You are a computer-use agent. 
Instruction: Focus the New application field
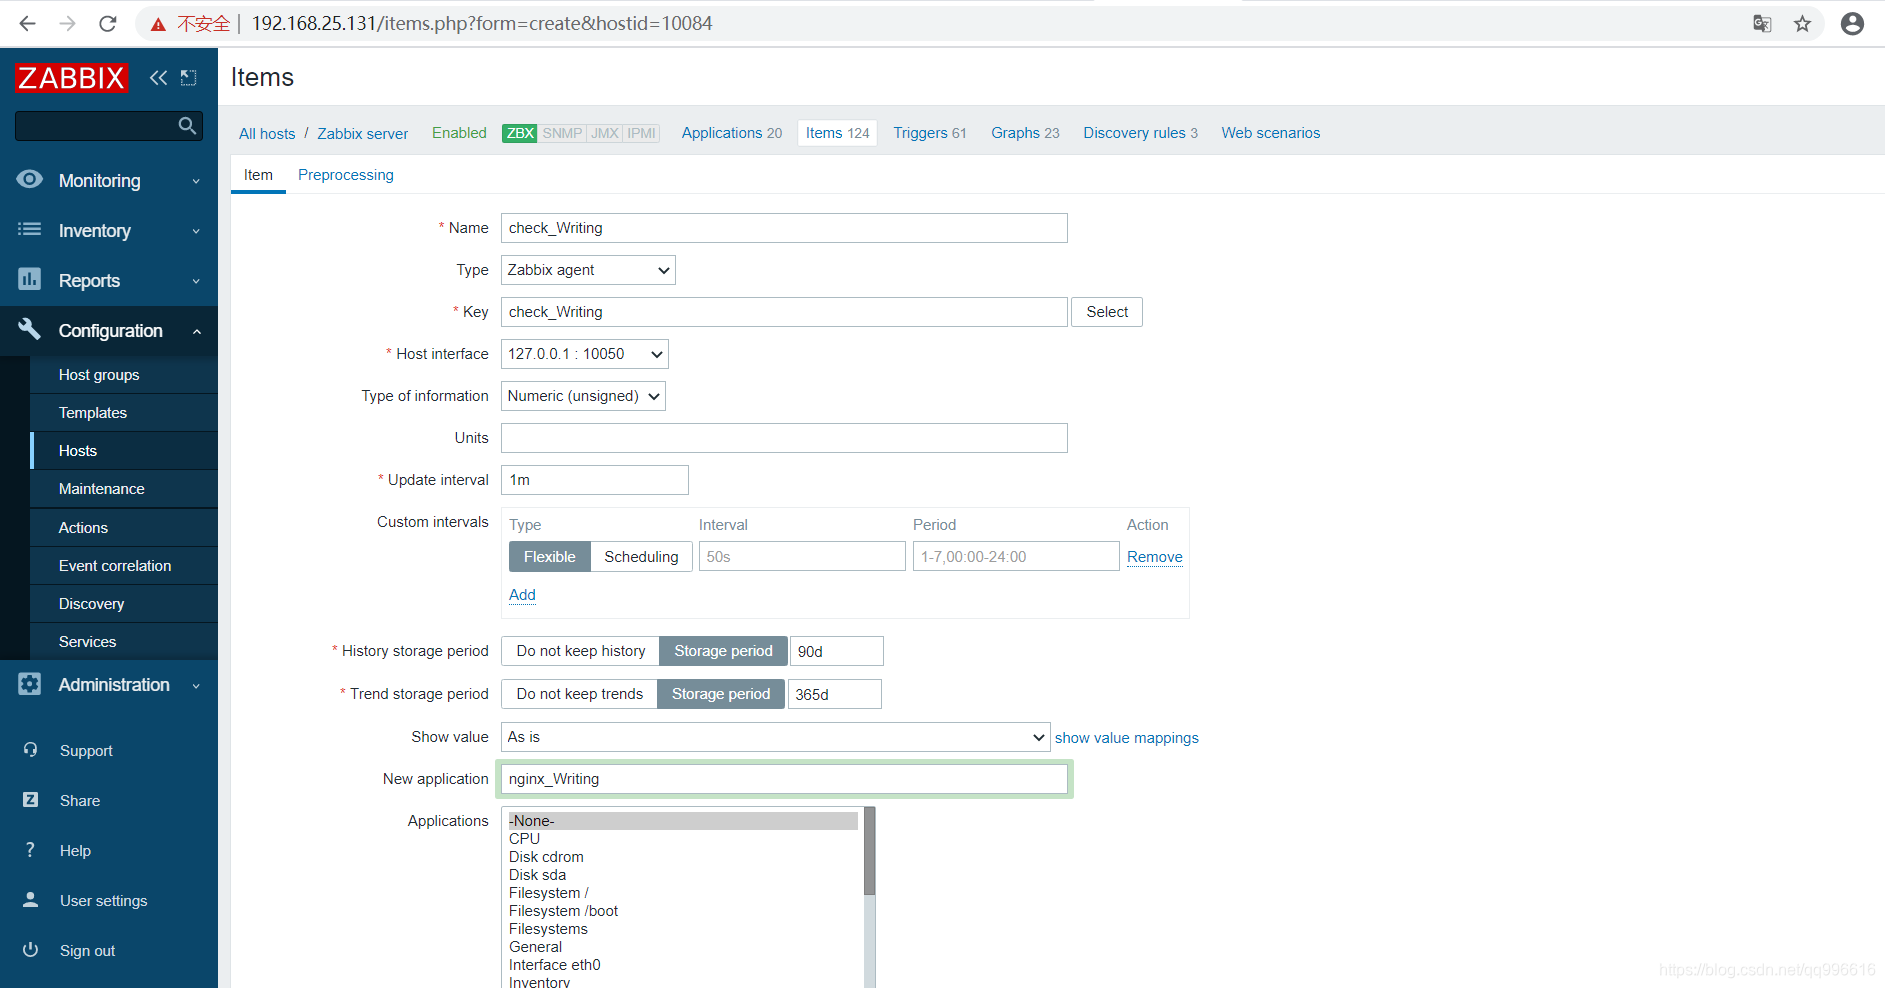(x=784, y=779)
